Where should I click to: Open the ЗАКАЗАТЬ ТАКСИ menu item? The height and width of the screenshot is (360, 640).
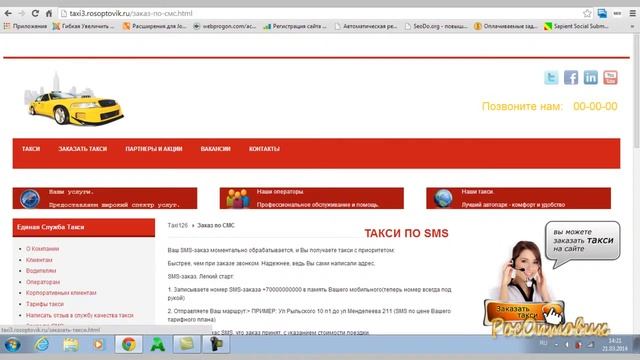pos(82,149)
